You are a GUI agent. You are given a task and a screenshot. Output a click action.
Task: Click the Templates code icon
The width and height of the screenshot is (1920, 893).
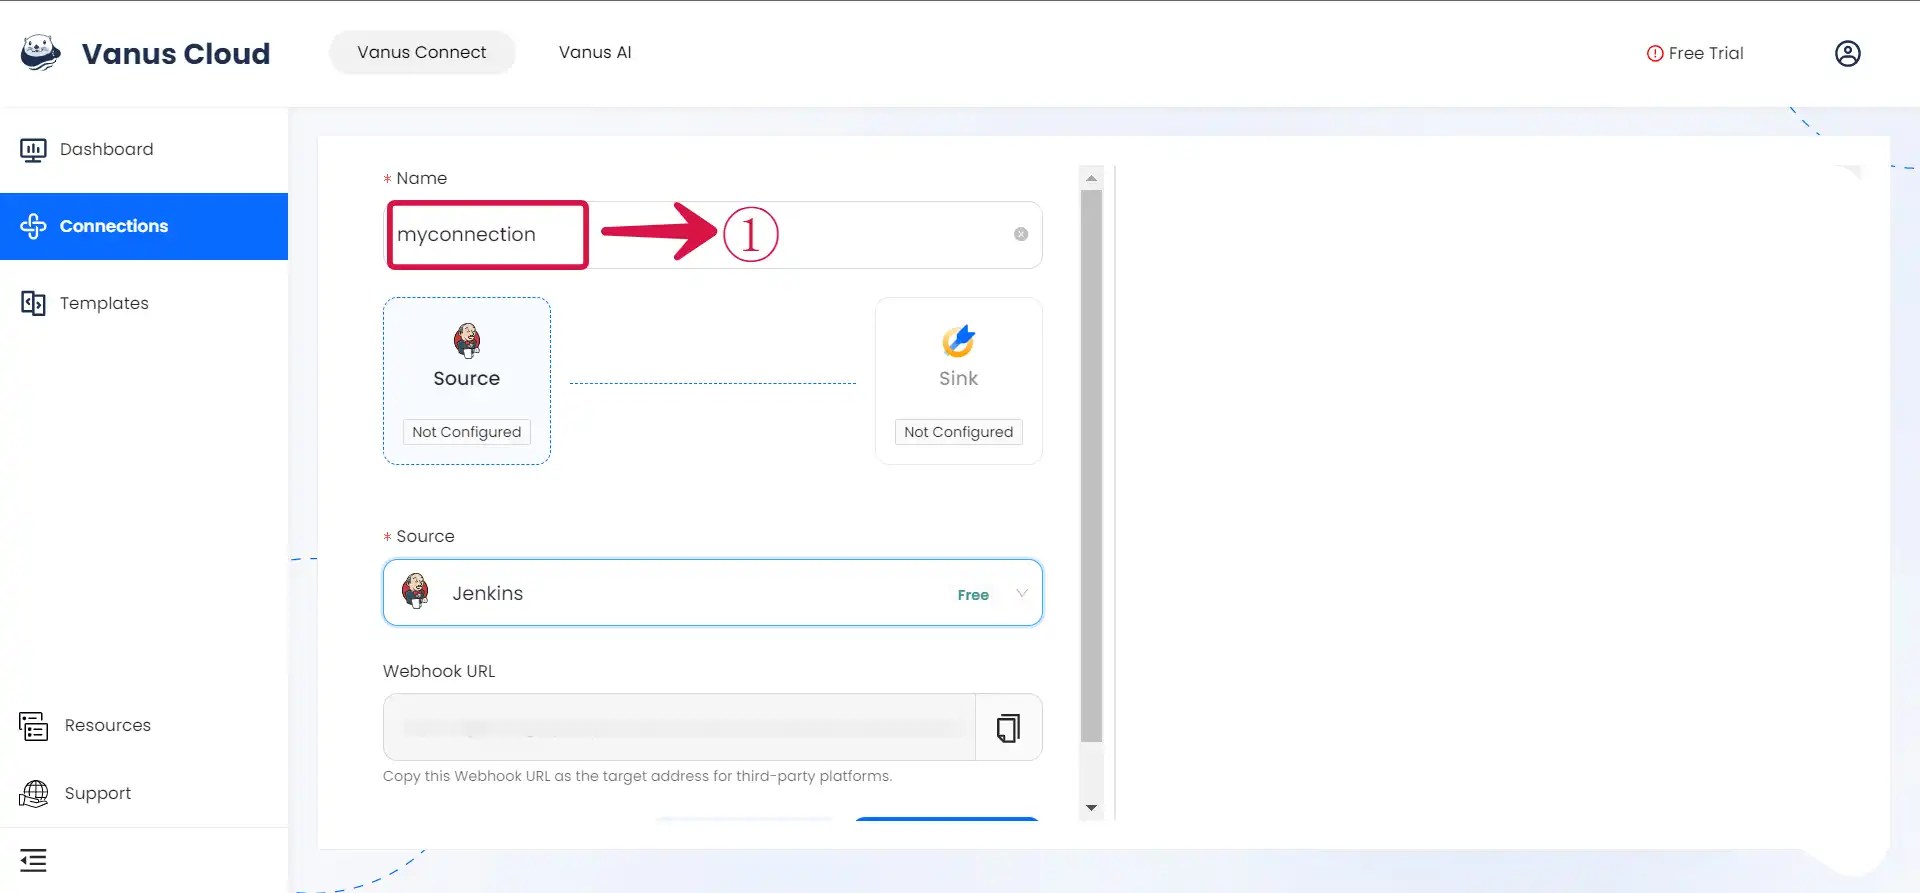33,303
